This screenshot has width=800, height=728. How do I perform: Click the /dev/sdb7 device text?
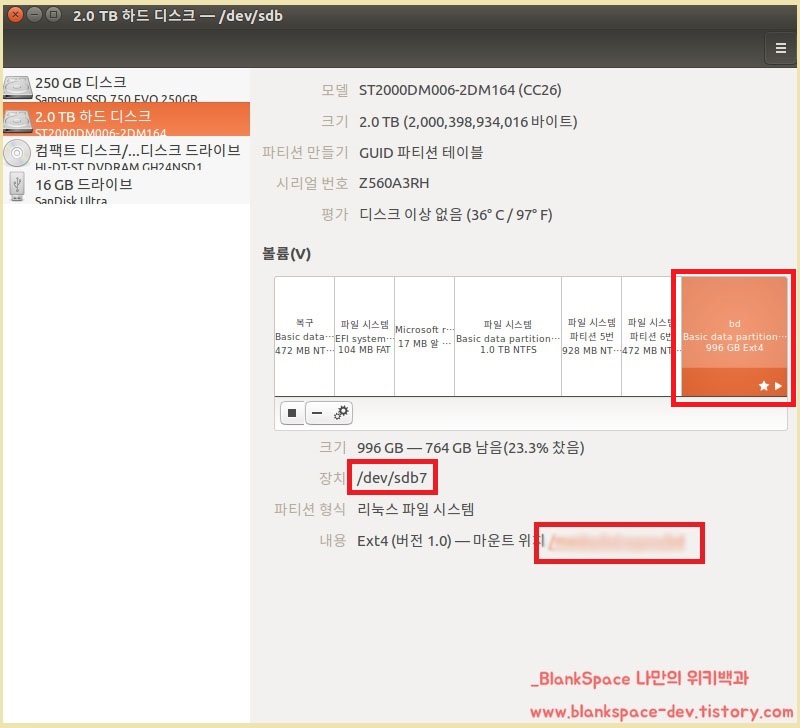point(392,478)
